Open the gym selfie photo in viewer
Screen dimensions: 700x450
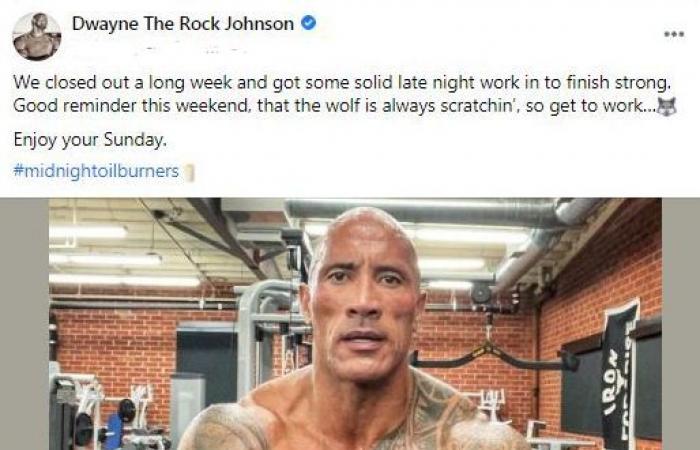coord(355,324)
